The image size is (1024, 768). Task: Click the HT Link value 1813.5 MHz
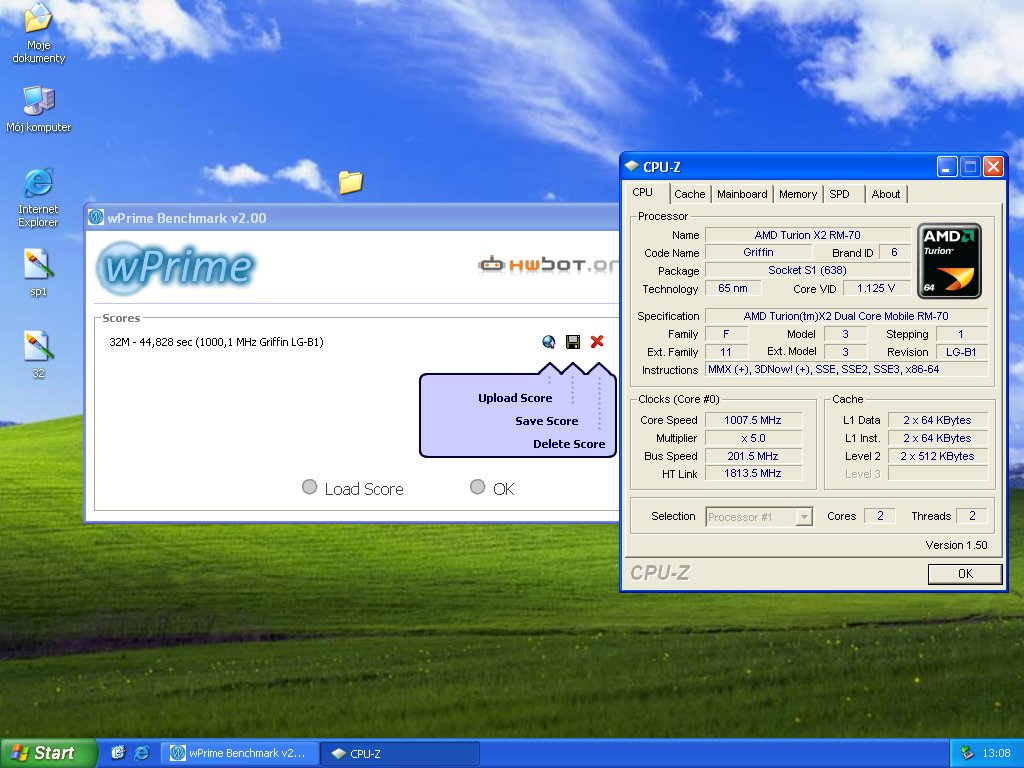(x=753, y=473)
